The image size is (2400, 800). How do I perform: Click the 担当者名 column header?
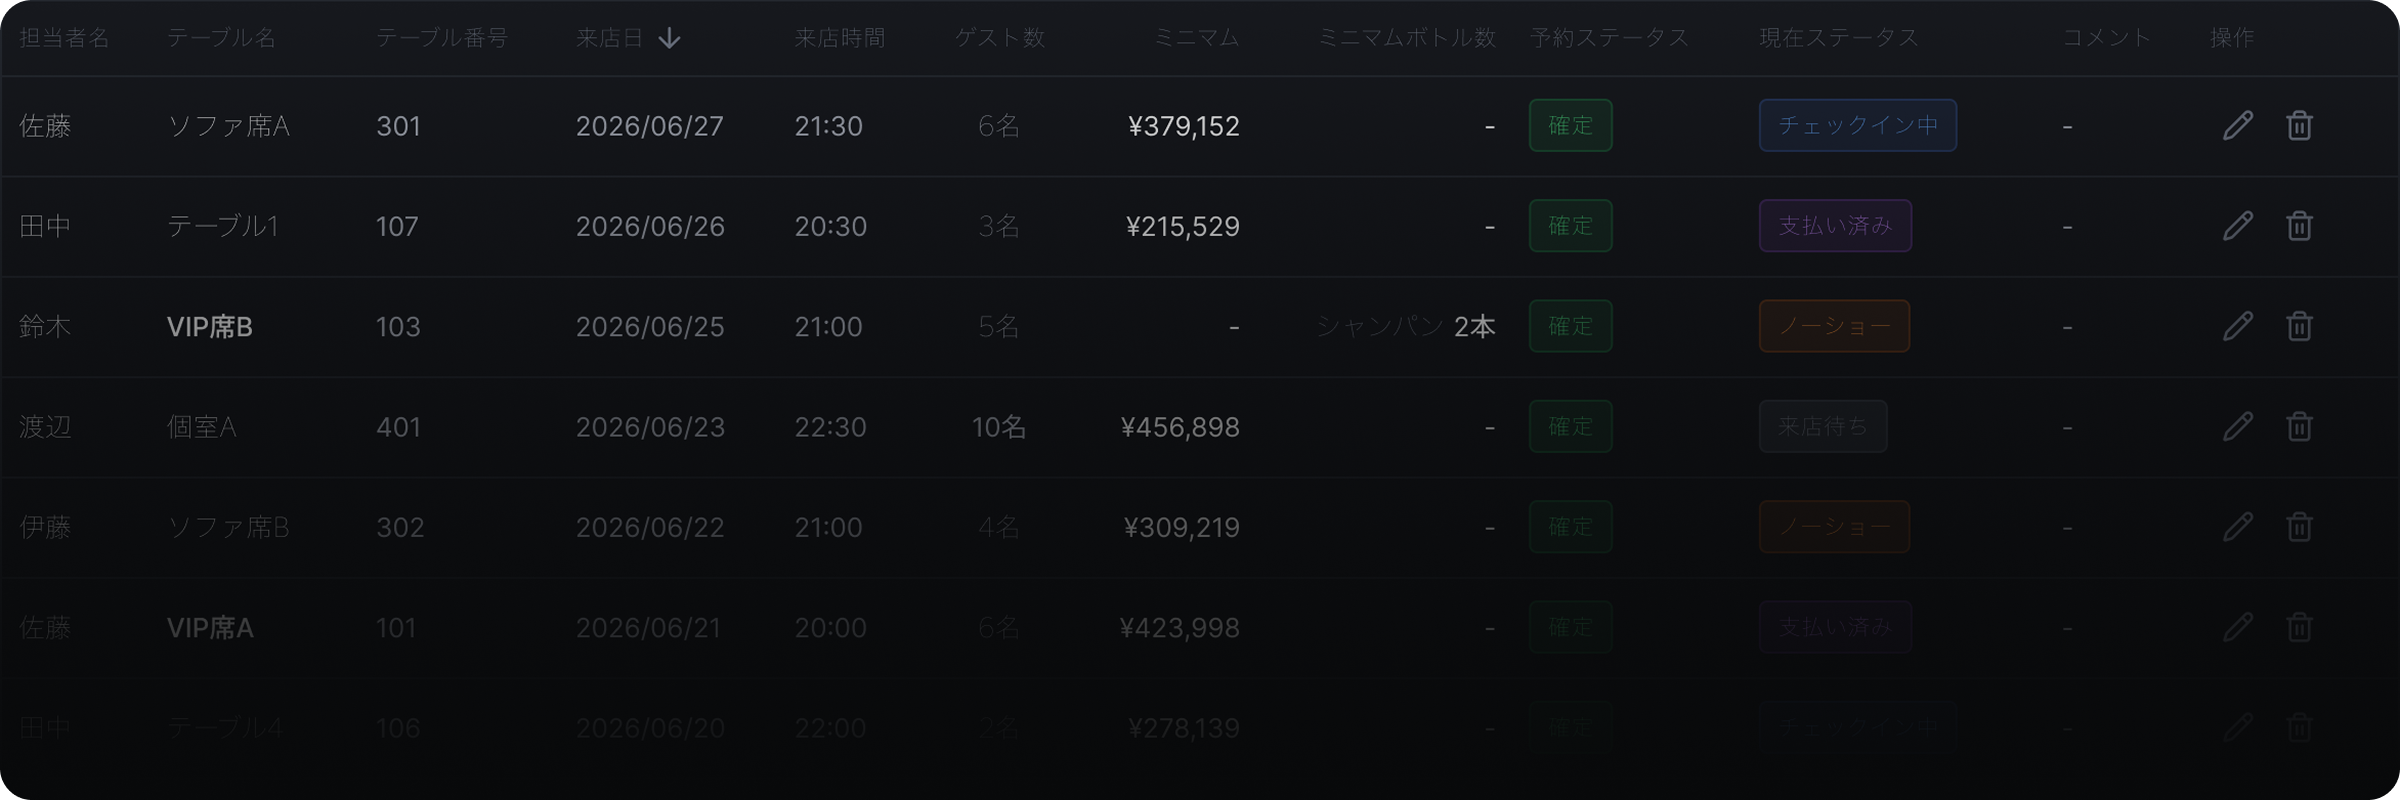65,38
